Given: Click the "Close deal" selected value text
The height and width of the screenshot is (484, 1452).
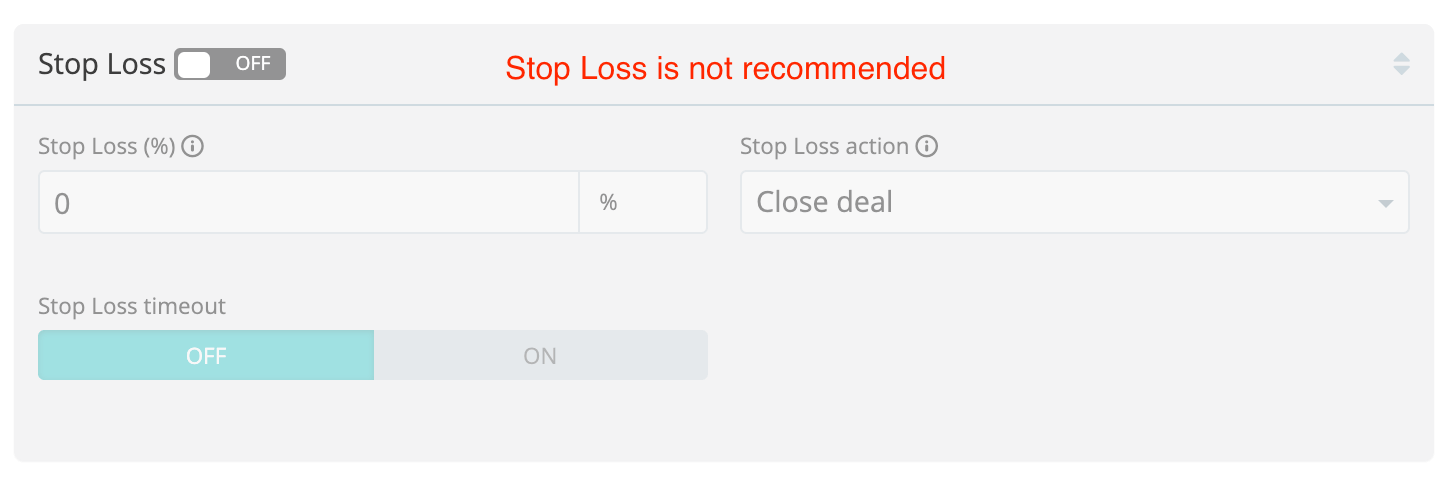Looking at the screenshot, I should pyautogui.click(x=824, y=203).
